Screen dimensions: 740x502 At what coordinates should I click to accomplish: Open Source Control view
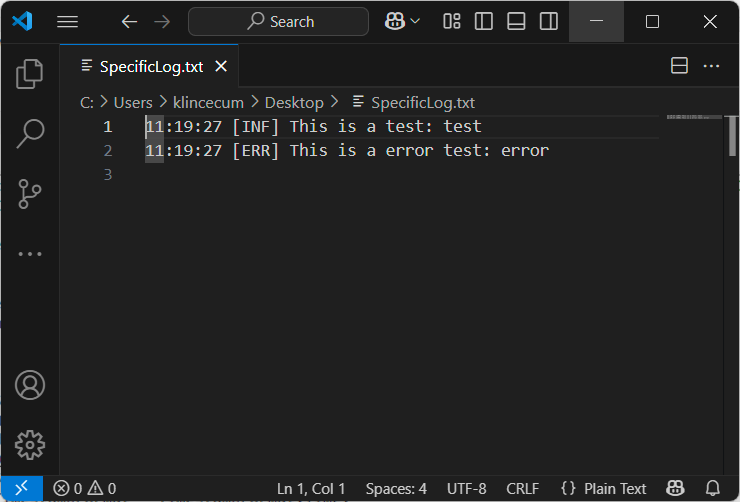(x=30, y=194)
